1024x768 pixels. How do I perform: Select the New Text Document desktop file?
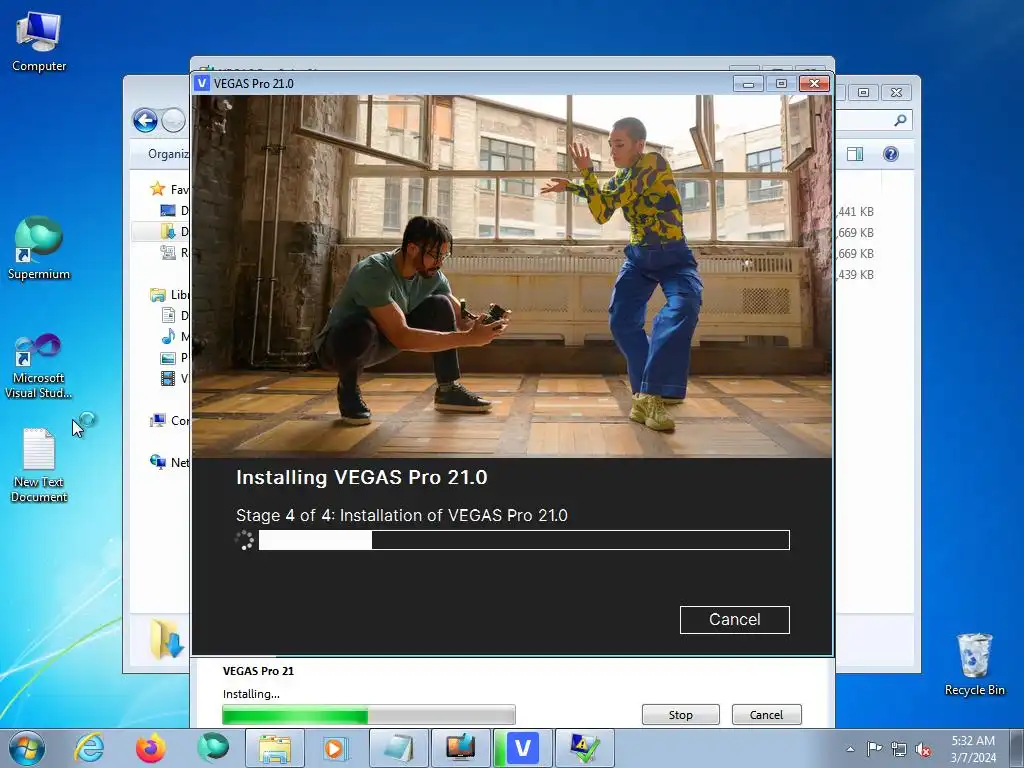pos(39,465)
